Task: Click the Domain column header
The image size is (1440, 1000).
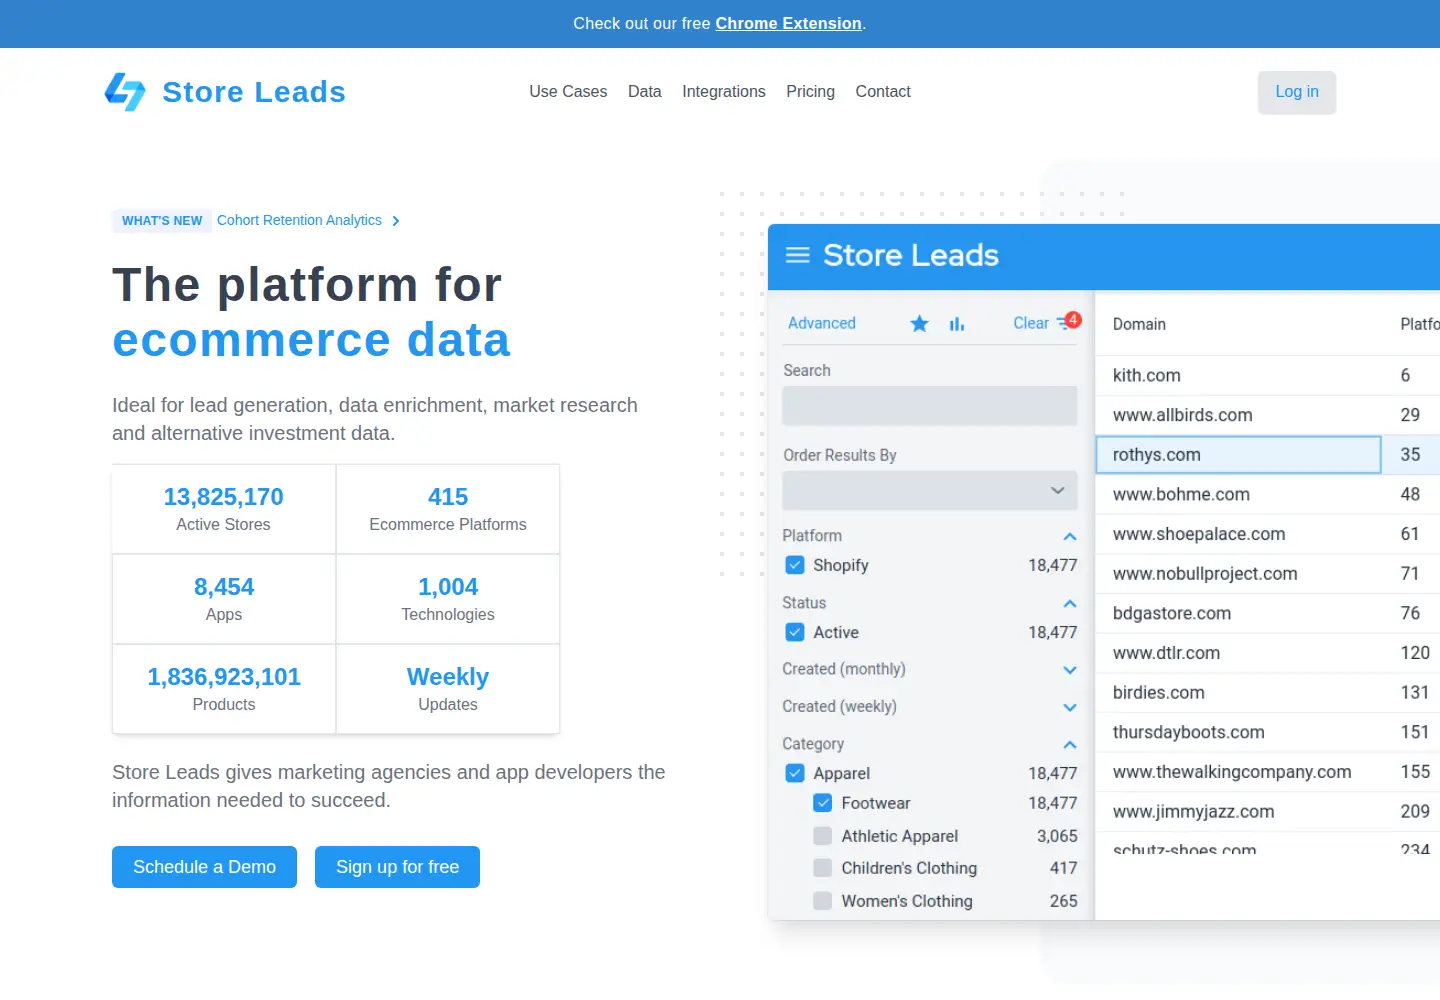Action: tap(1139, 324)
